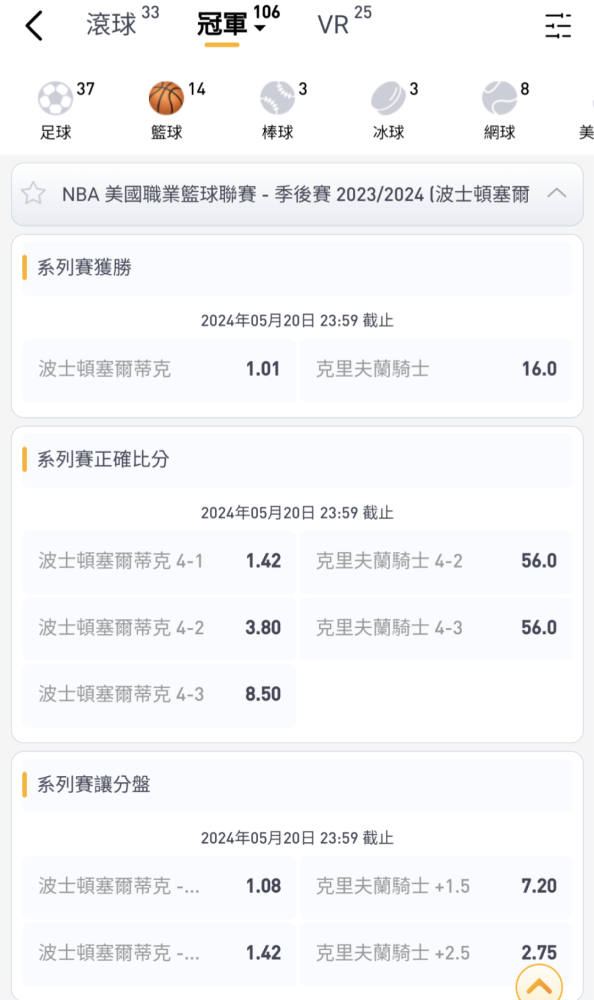Select 波士頓塞爾蒂克 4-3 odds 8.50
This screenshot has height=1000, width=594.
(x=160, y=695)
